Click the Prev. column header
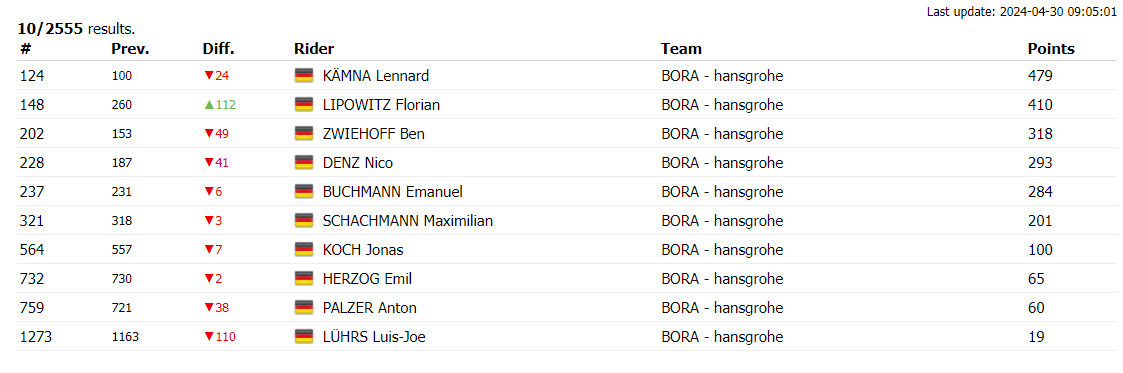Viewport: 1123px width, 373px height. 130,49
